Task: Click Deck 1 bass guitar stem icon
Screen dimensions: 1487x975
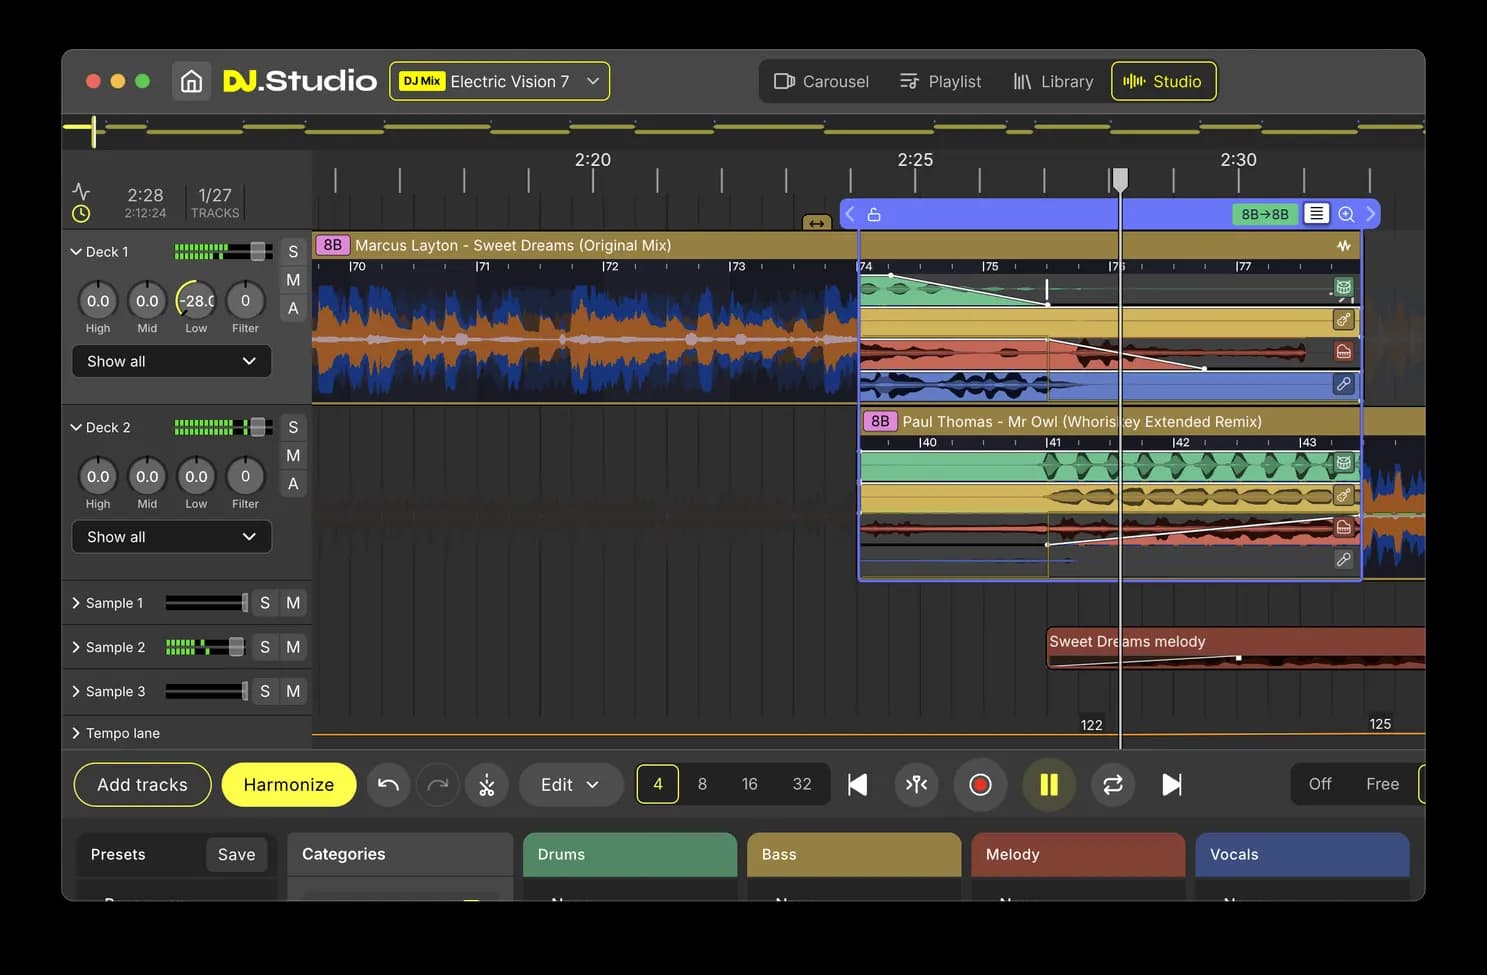Action: 1344,320
